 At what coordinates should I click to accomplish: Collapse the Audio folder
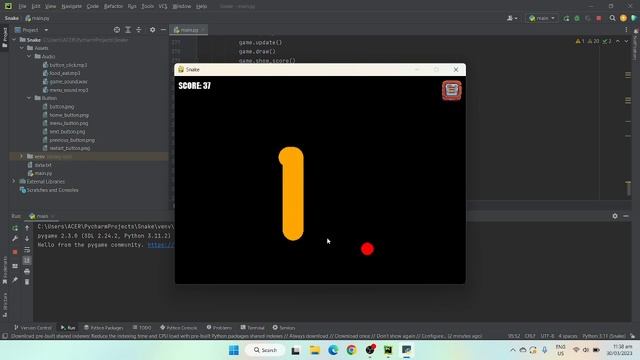point(29,56)
